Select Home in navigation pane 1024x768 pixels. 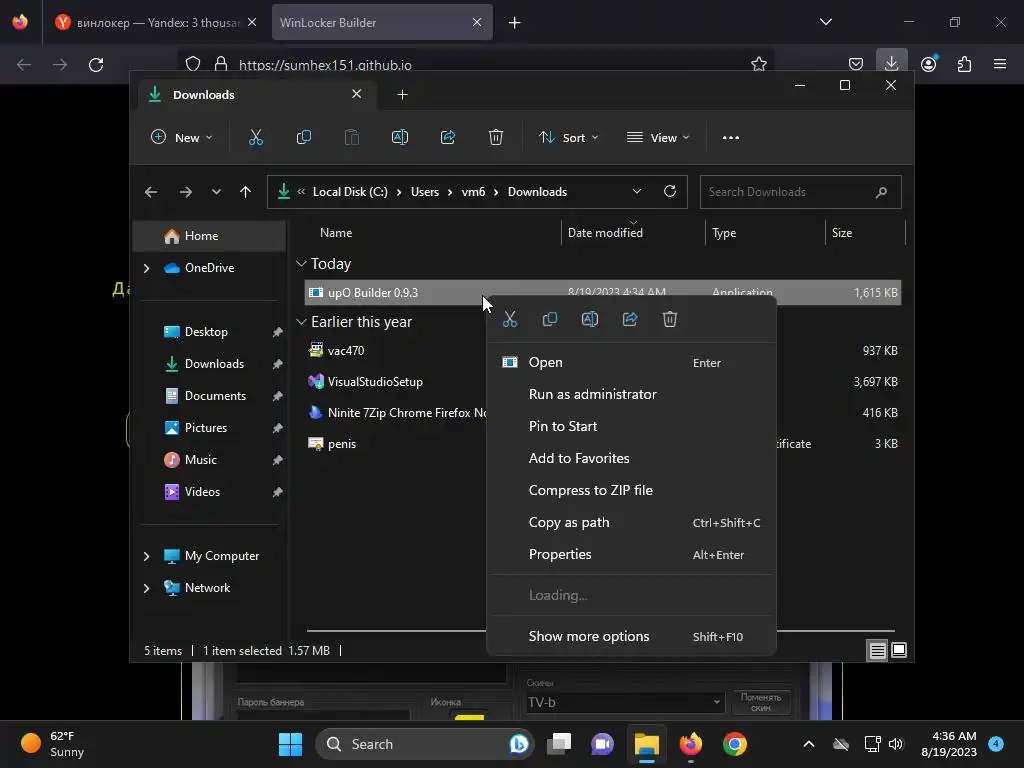209,236
